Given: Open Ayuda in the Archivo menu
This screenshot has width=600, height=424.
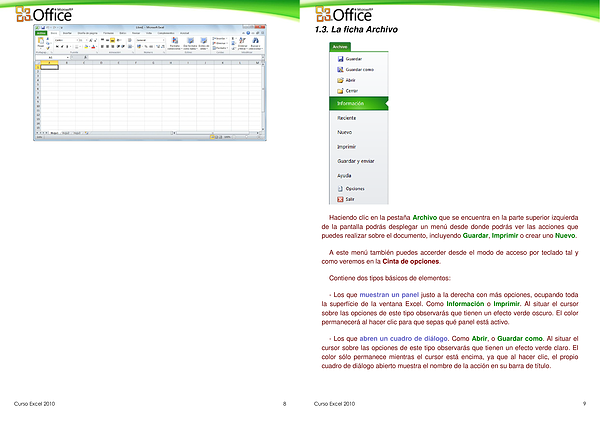Looking at the screenshot, I should (344, 176).
